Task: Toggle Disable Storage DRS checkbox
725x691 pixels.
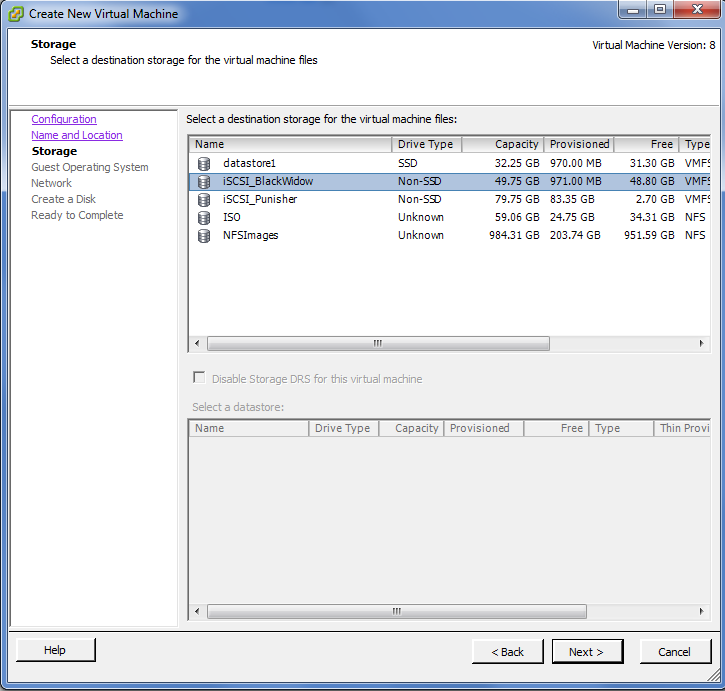Action: coord(199,379)
